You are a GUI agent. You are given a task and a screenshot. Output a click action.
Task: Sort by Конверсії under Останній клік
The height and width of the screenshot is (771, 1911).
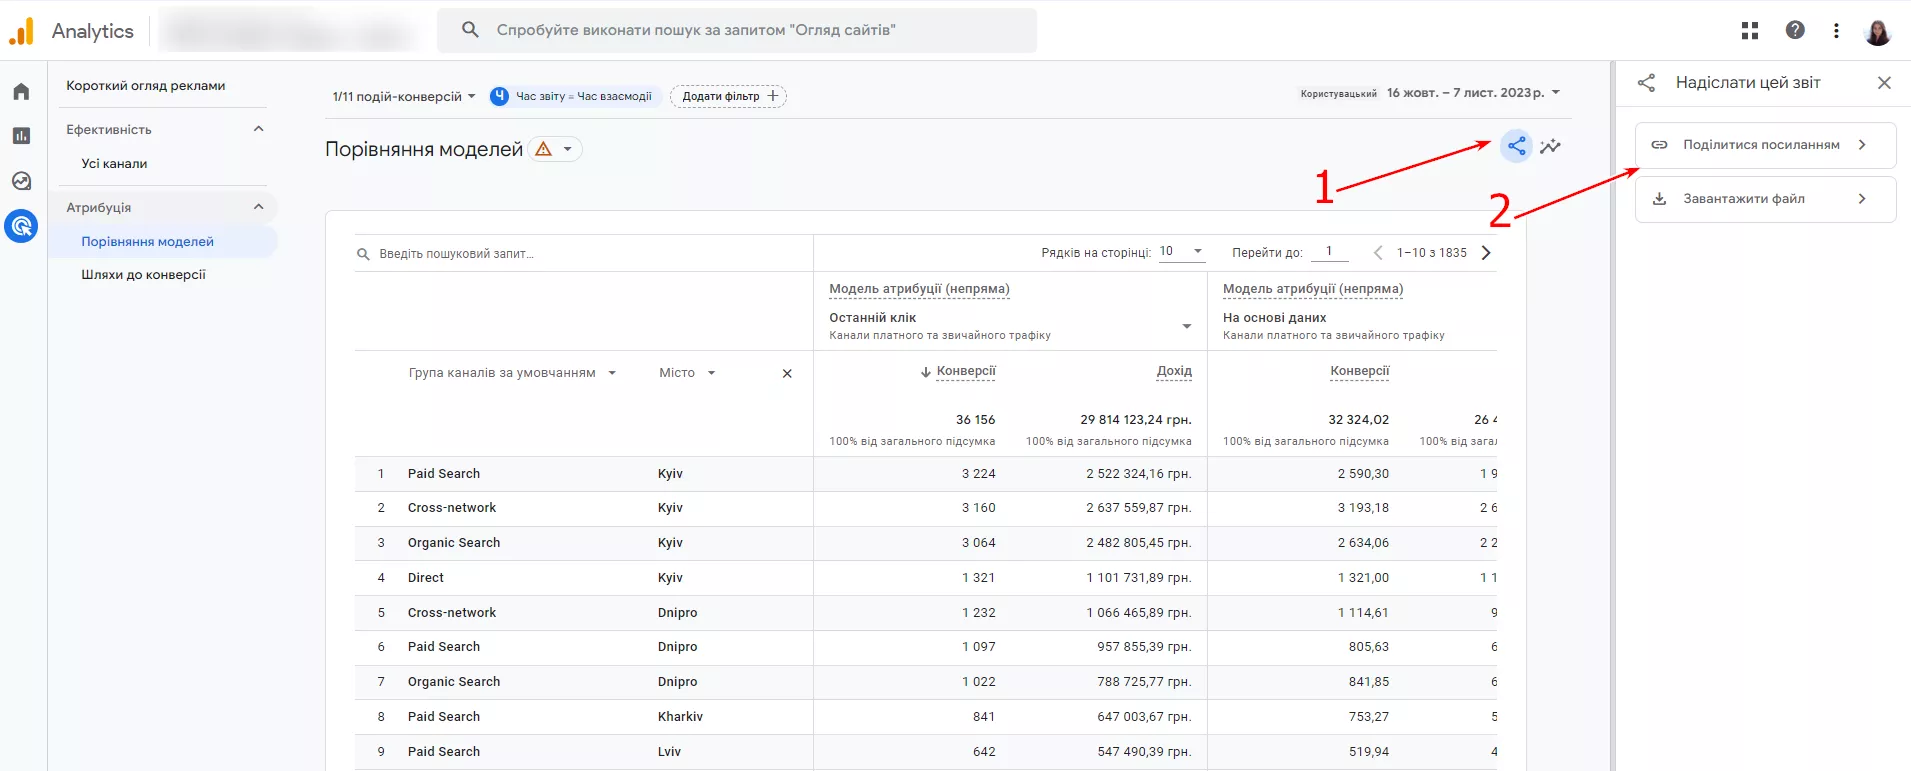click(966, 371)
